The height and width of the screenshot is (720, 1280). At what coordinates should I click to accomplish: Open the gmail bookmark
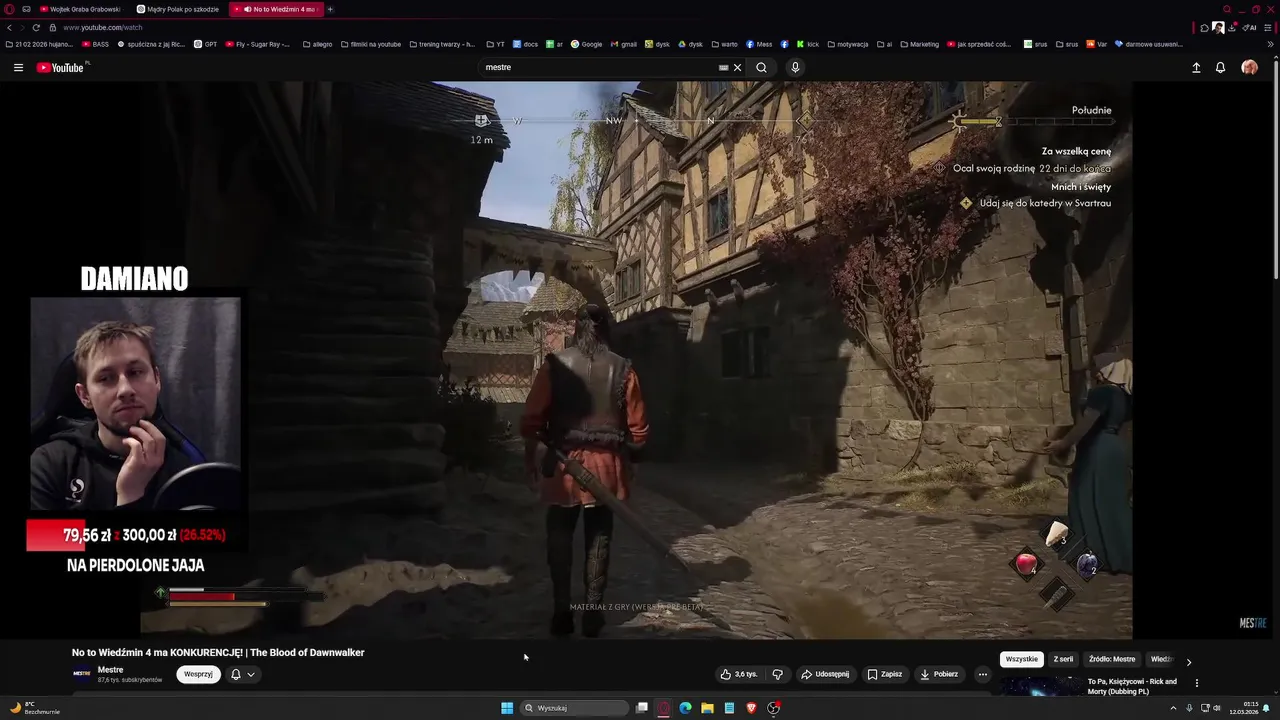623,44
